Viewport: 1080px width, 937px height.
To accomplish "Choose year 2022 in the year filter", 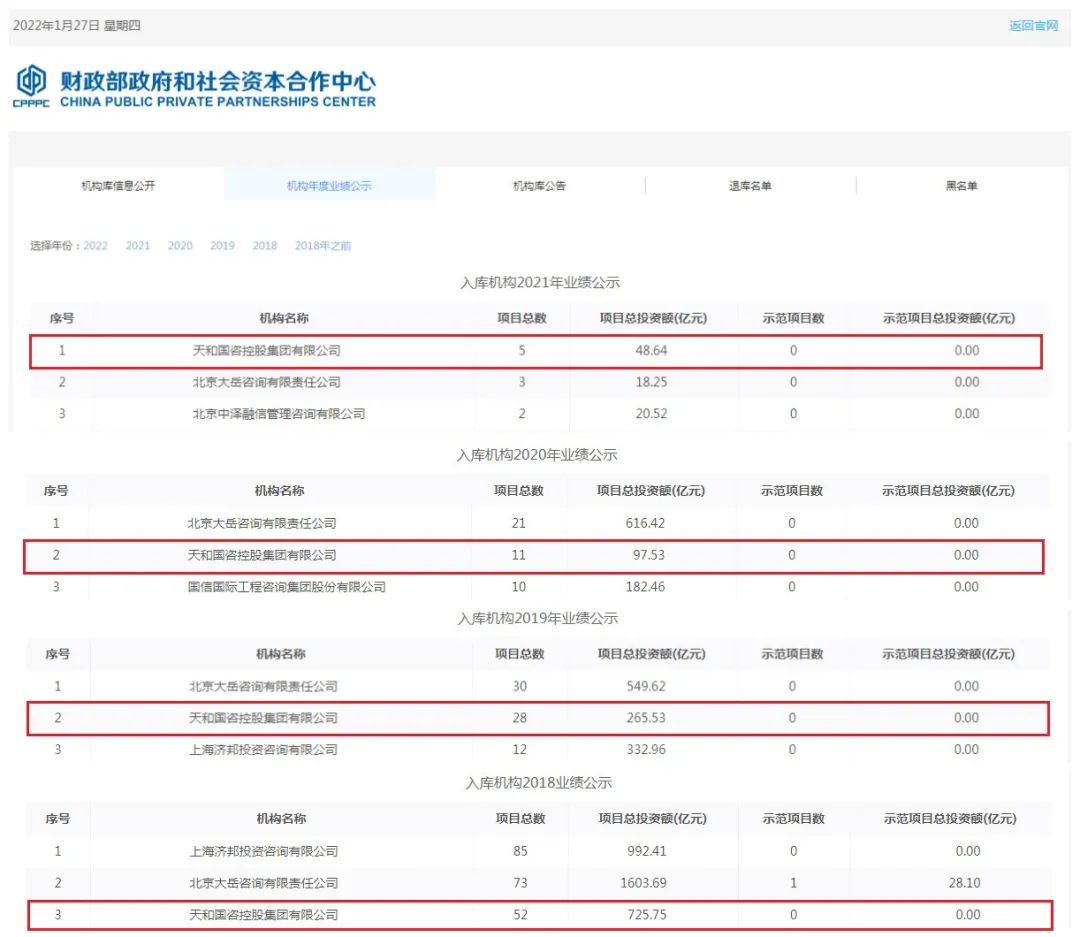I will [96, 245].
